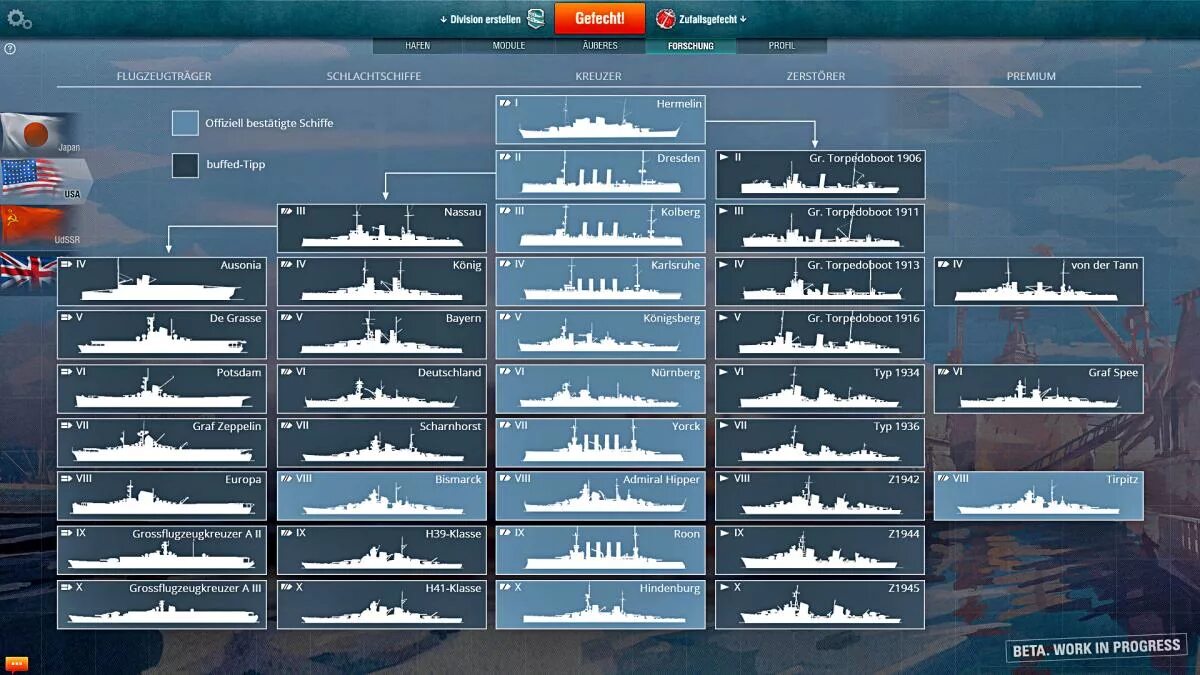Select the Gr. Torpedoboot 1913 destroyer
Viewport: 1200px width, 675px height.
(820, 281)
